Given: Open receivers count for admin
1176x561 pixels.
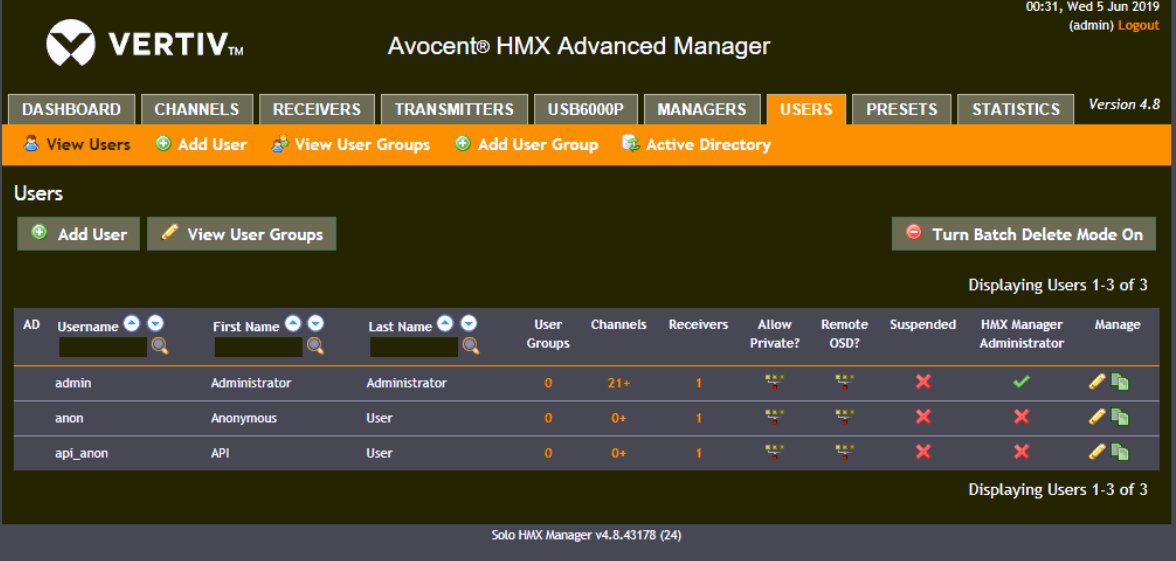Looking at the screenshot, I should click(x=698, y=383).
